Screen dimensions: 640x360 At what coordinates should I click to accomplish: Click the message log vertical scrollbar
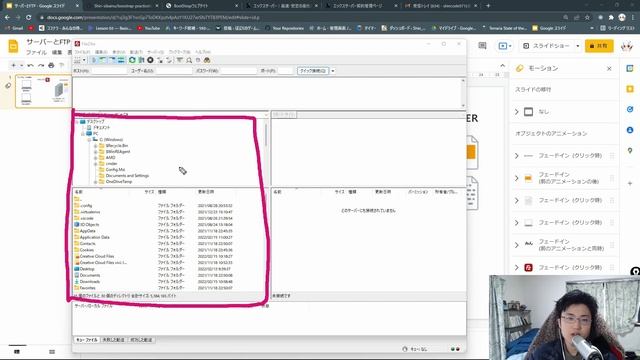tap(463, 93)
